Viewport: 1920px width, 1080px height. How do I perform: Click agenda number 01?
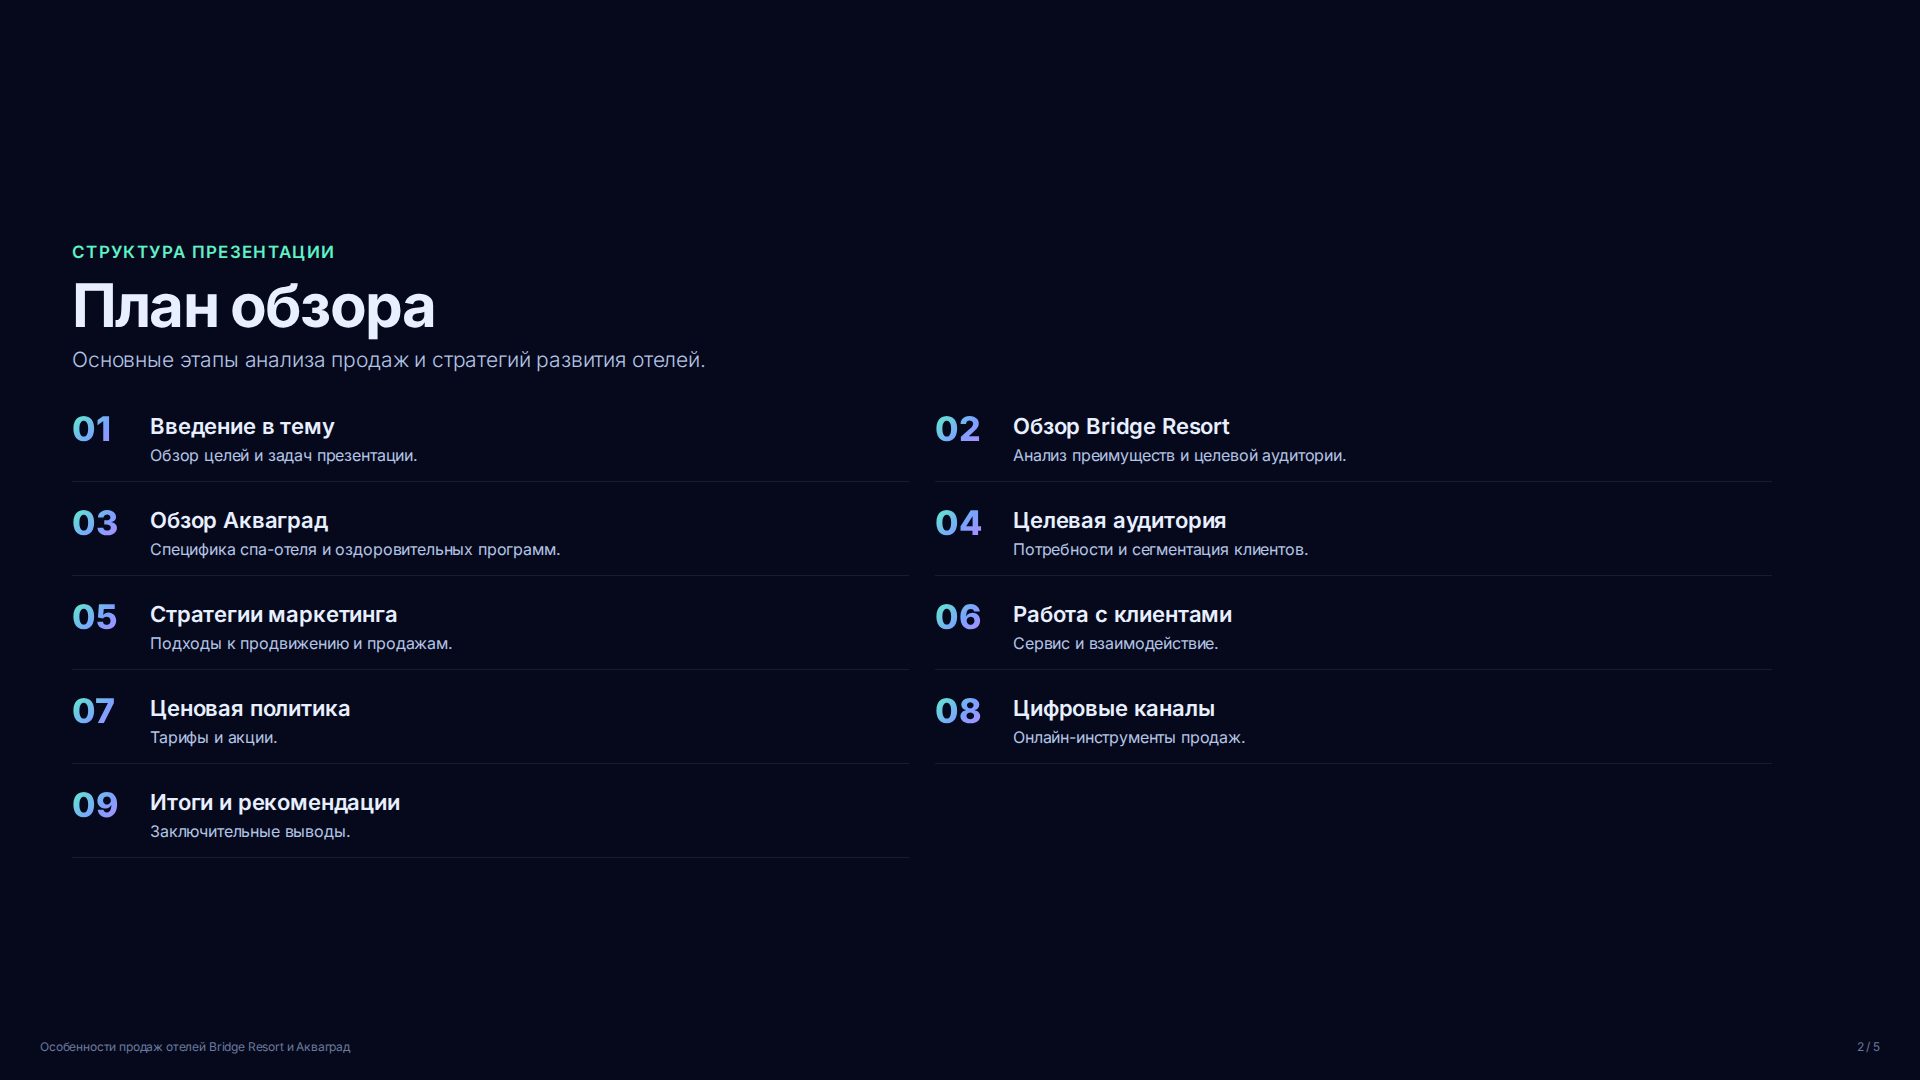[x=92, y=429]
